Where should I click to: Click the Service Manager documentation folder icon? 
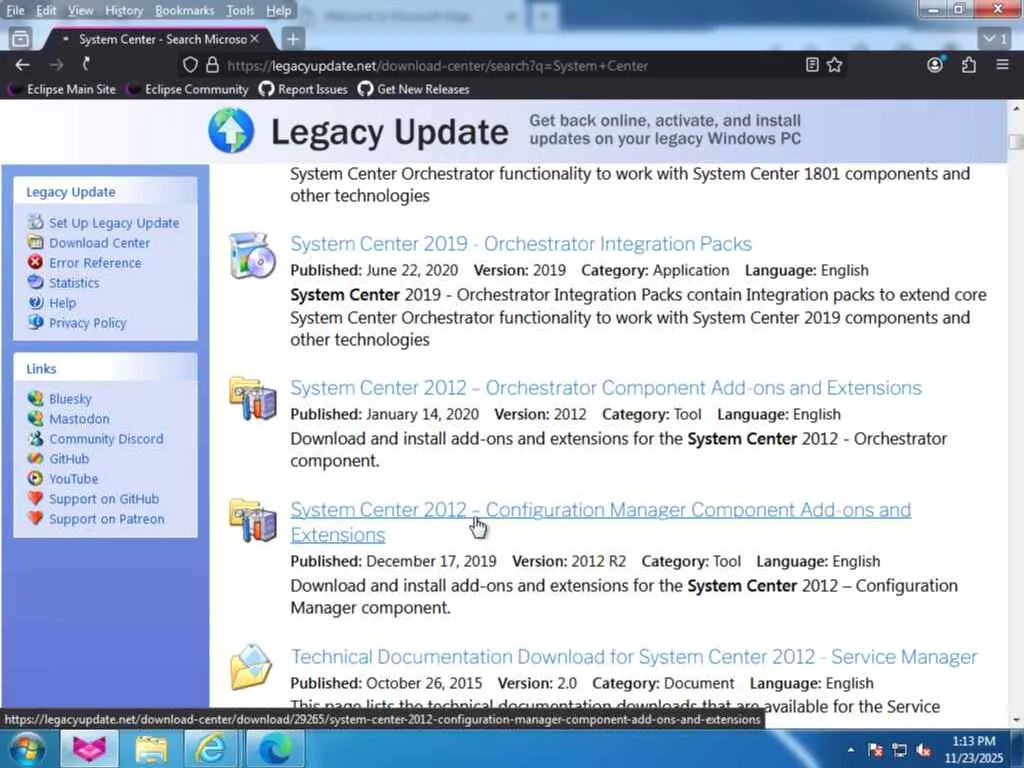click(251, 667)
